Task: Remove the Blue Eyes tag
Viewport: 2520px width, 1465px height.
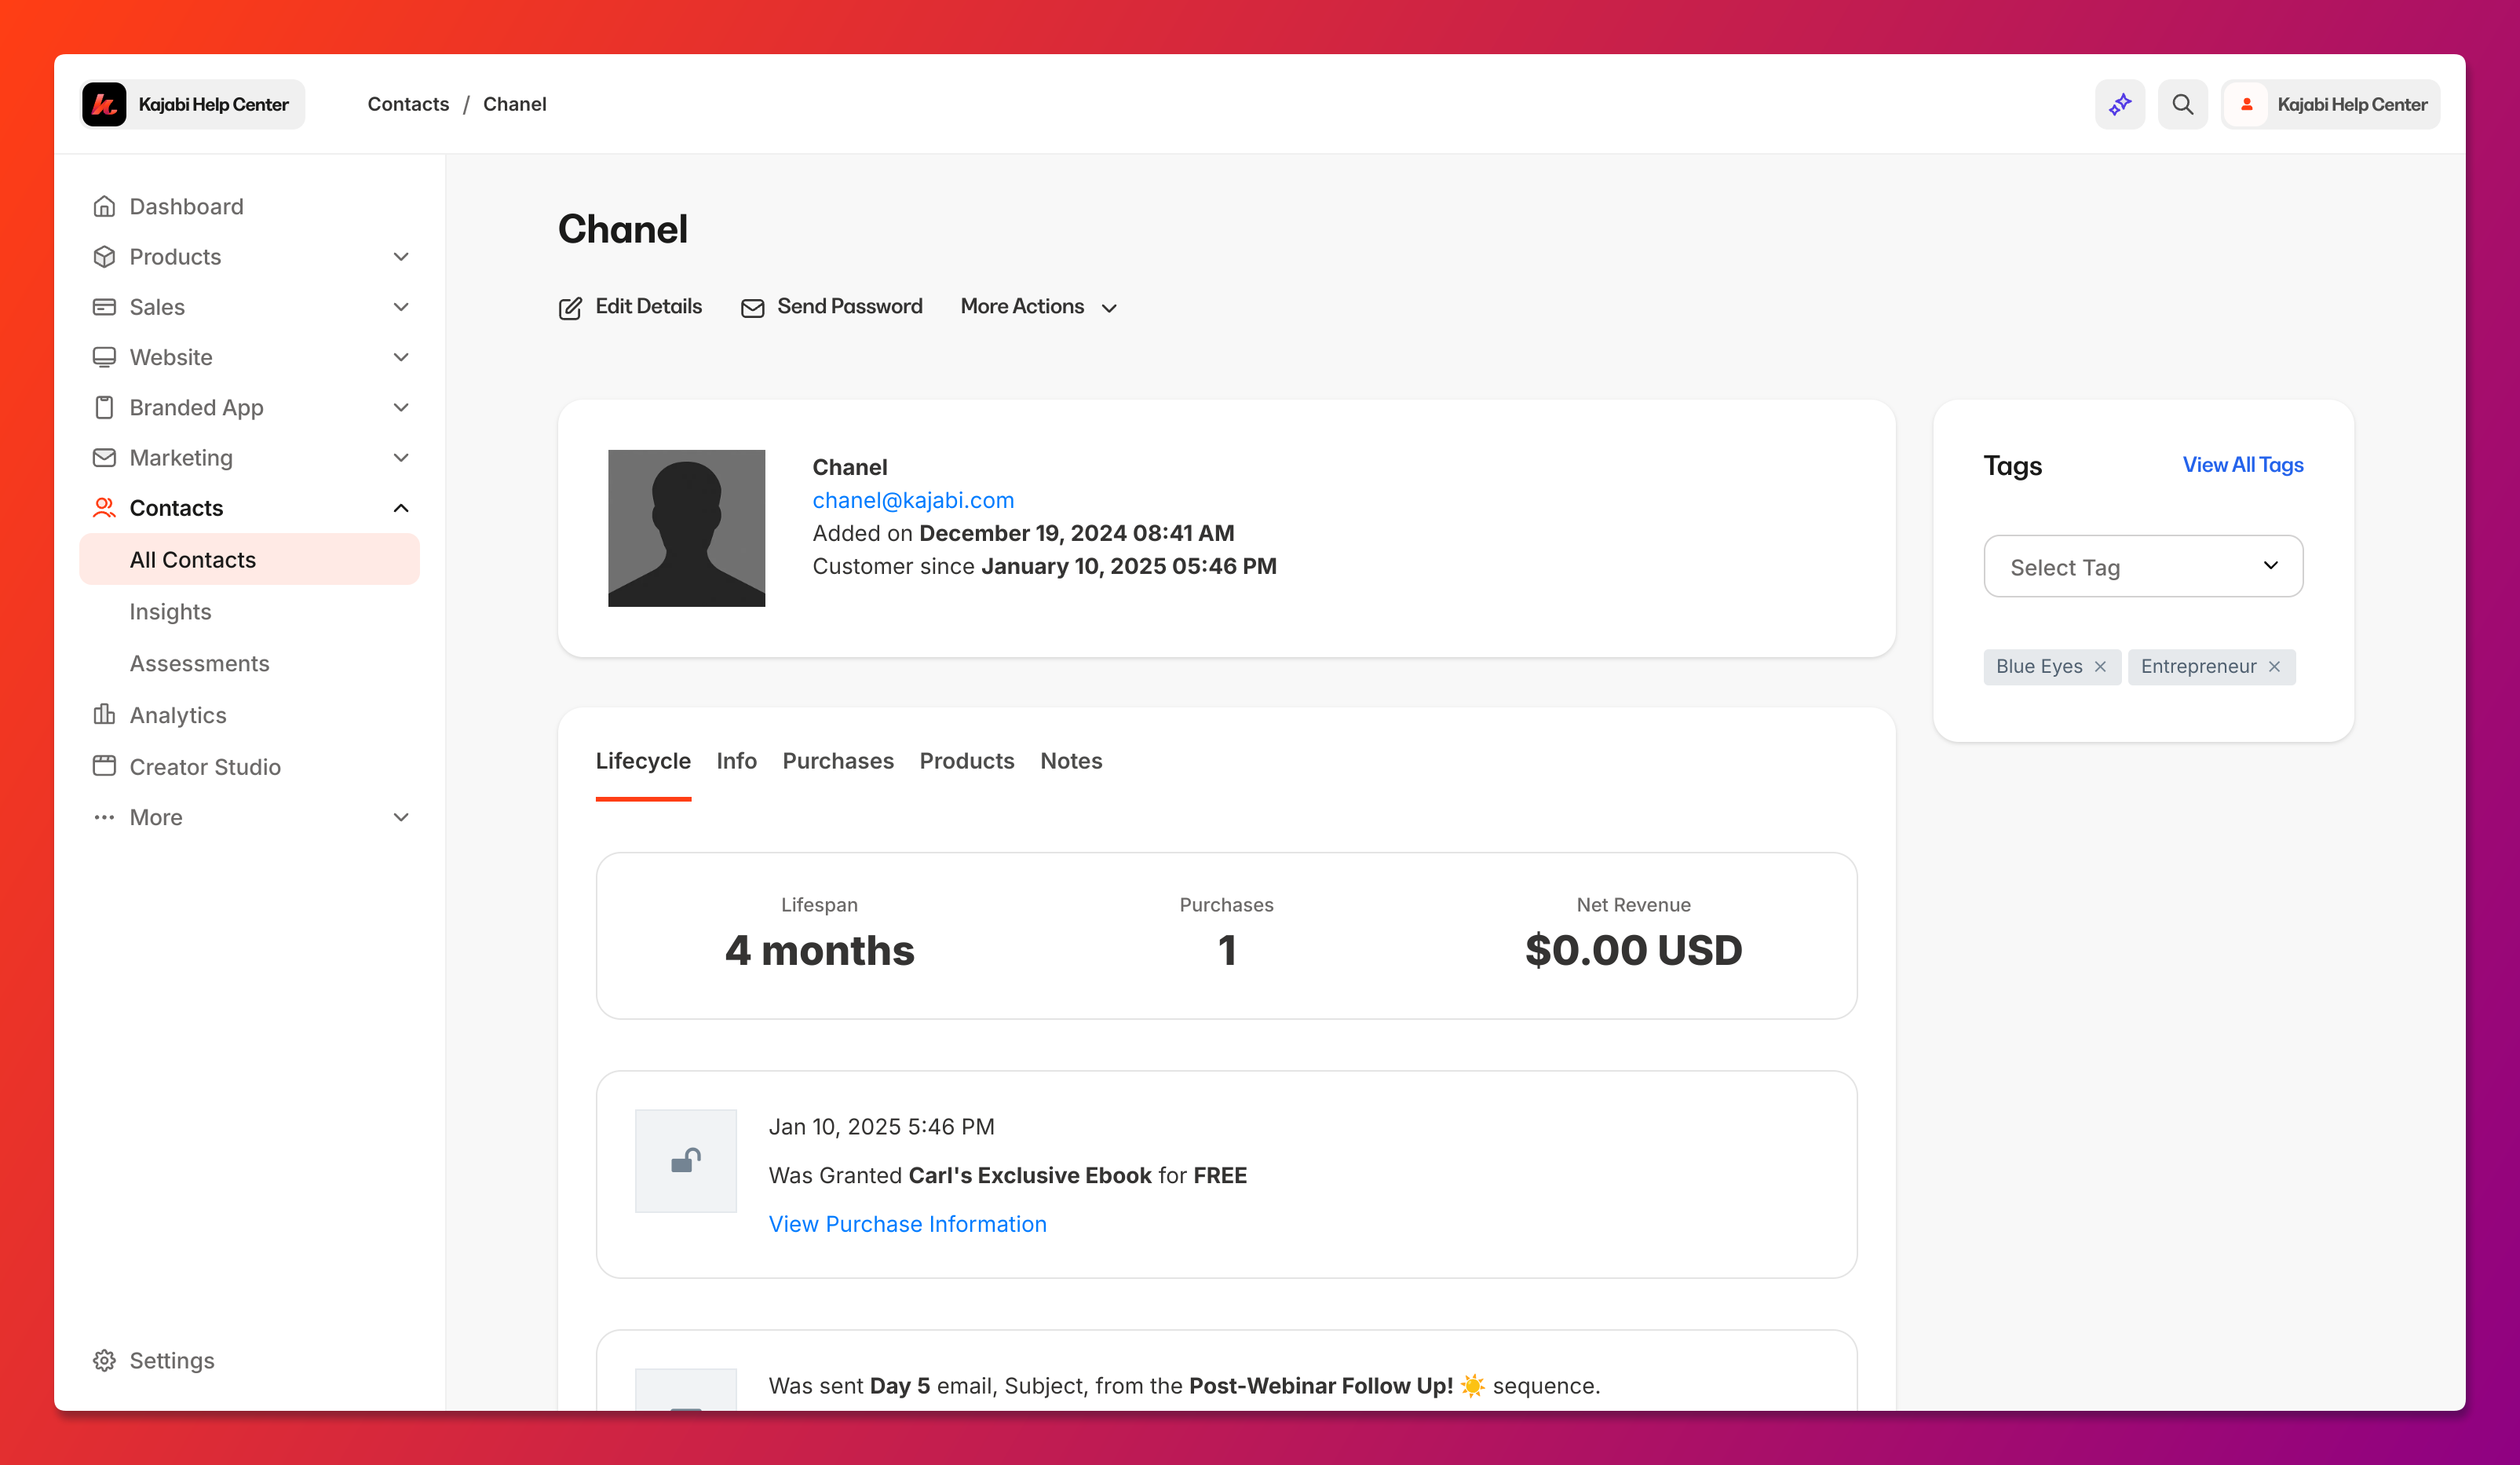Action: click(2100, 667)
